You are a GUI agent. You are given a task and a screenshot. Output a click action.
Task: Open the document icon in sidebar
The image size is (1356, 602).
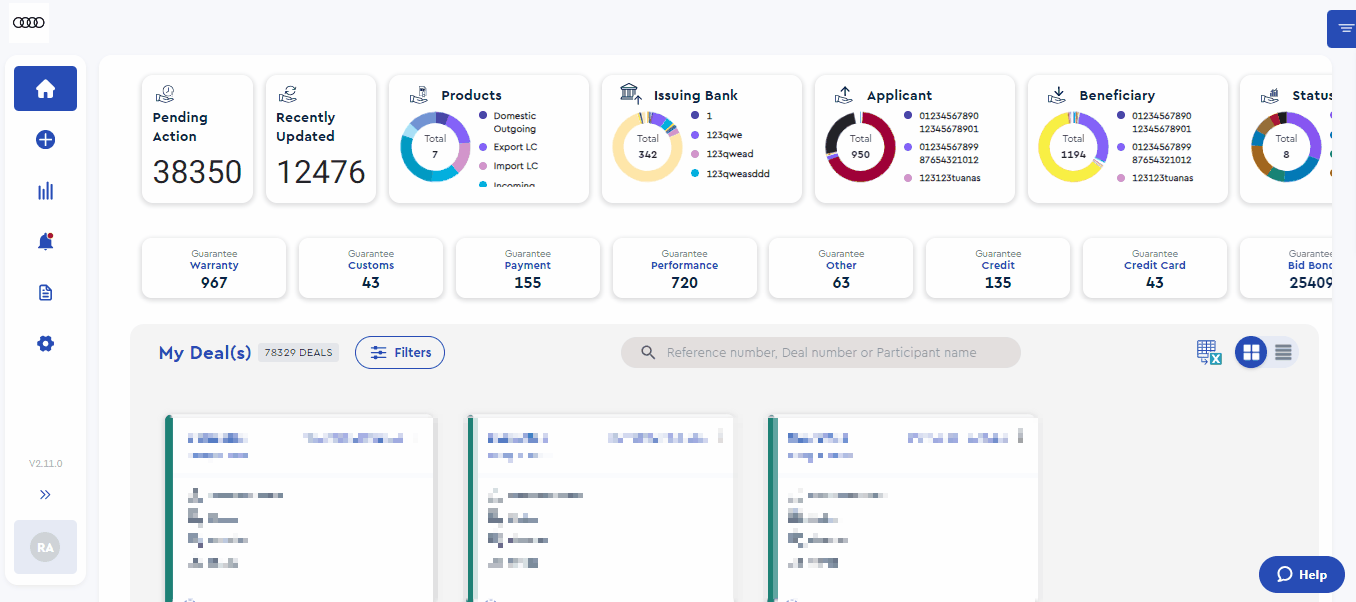45,293
